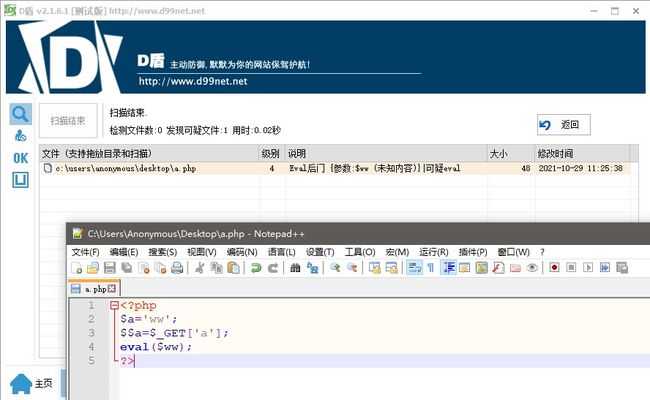Image resolution: width=650 pixels, height=400 pixels.
Task: Click the Print toolbar icon
Action: pos(177,268)
